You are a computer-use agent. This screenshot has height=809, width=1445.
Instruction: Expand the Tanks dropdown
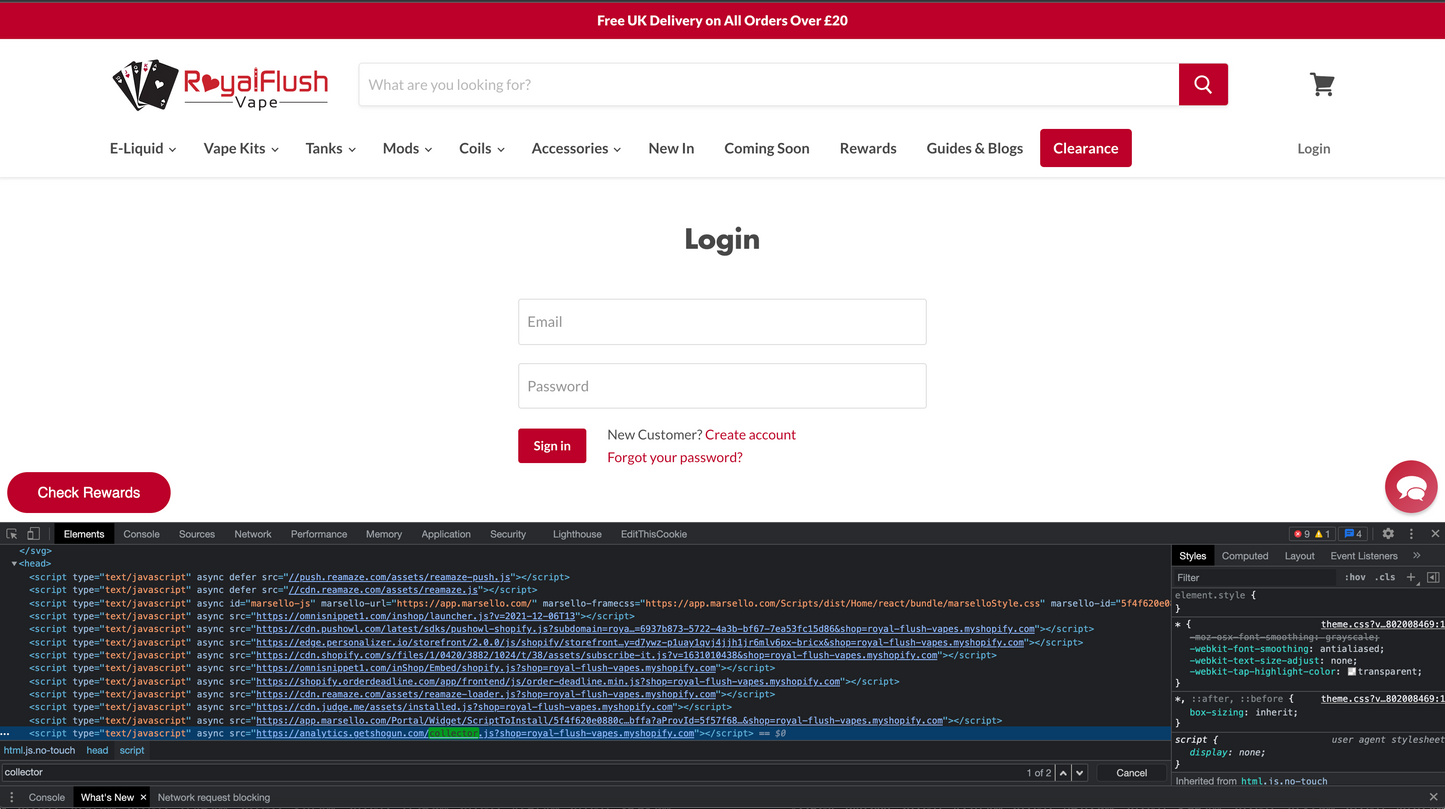click(x=331, y=148)
